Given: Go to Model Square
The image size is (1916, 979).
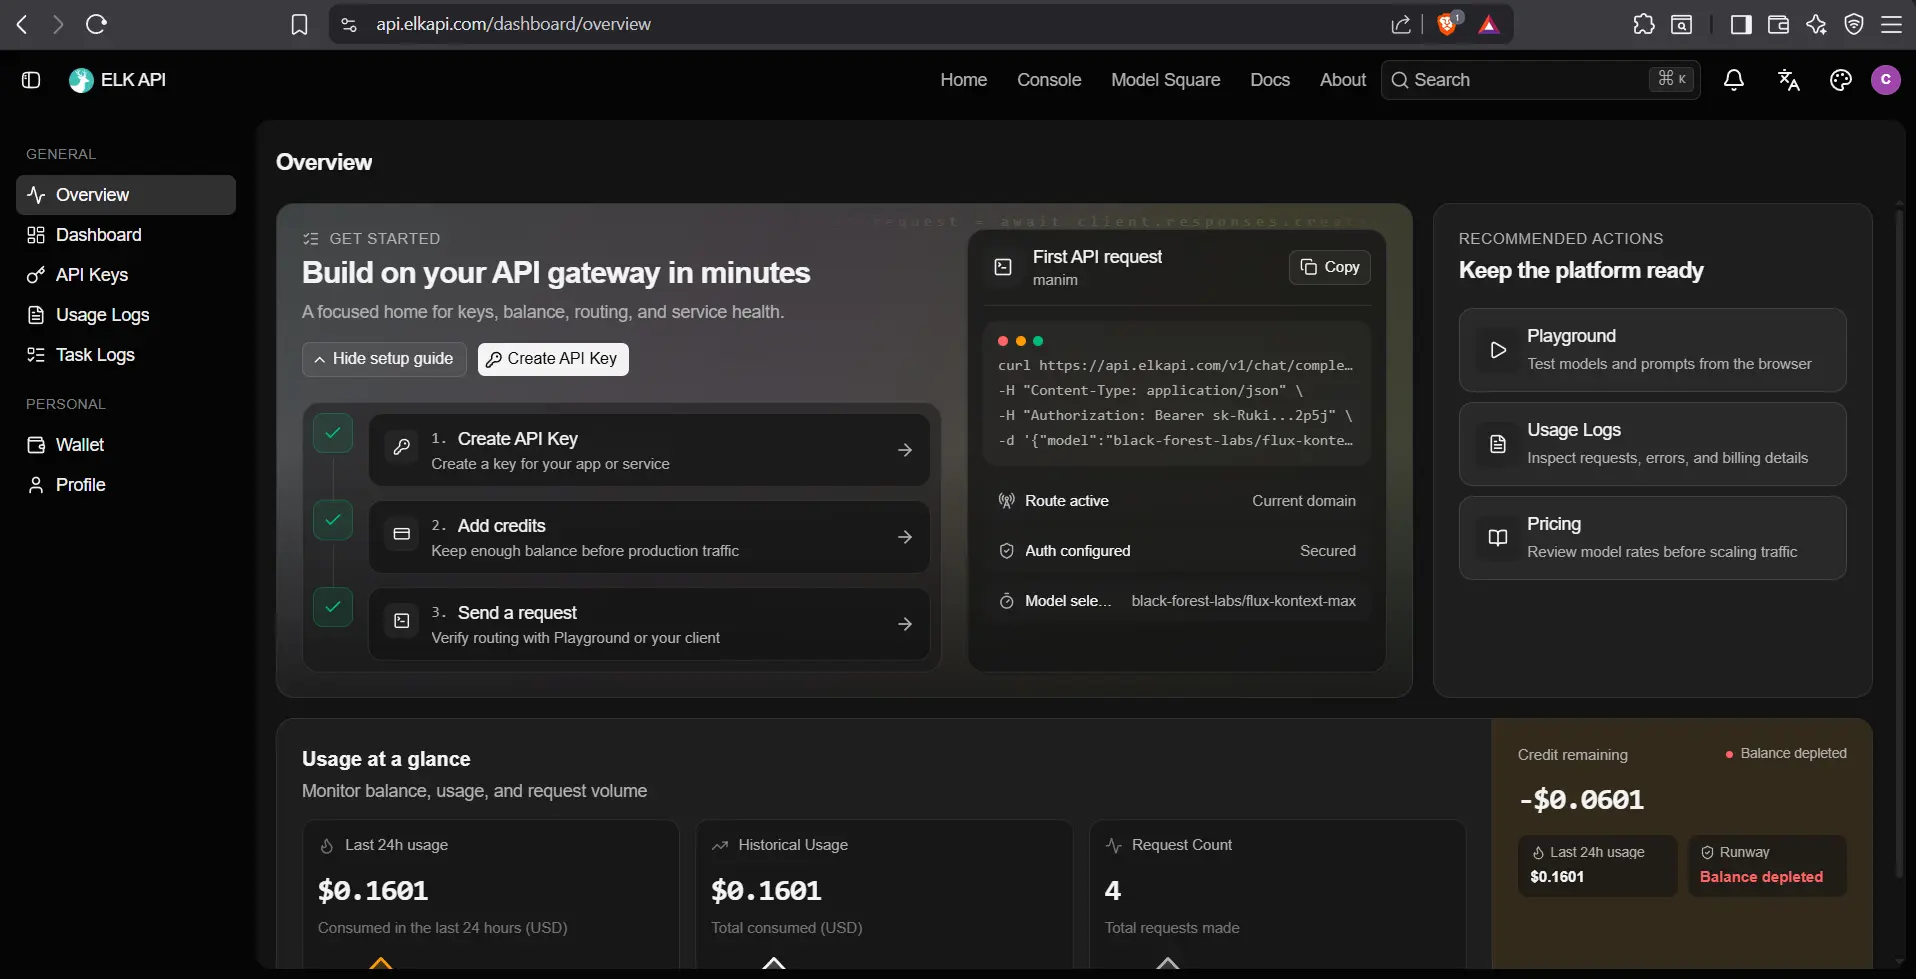Looking at the screenshot, I should [x=1165, y=80].
